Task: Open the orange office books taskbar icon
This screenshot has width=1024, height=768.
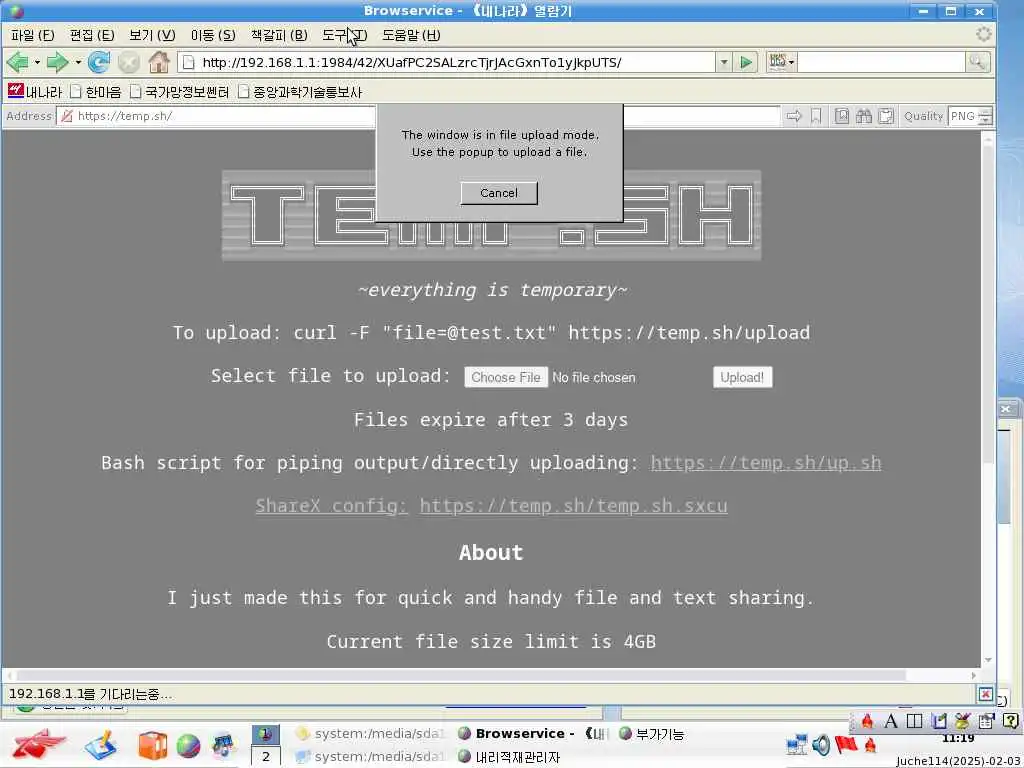Action: tap(153, 745)
